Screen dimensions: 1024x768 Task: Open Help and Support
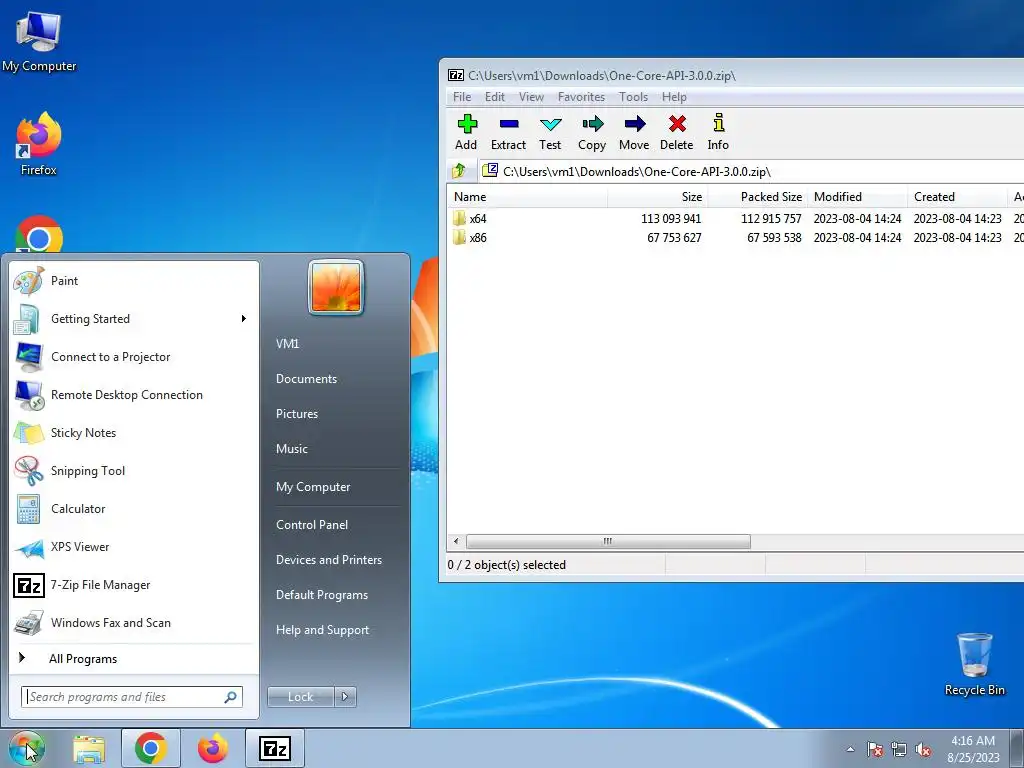(x=323, y=630)
